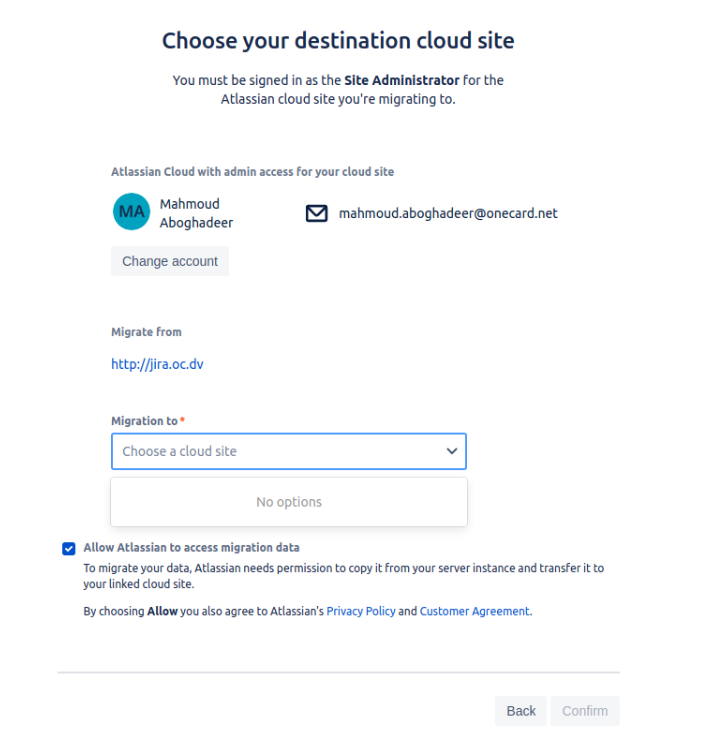
Task: Open the Customer Agreement link
Action: click(474, 611)
